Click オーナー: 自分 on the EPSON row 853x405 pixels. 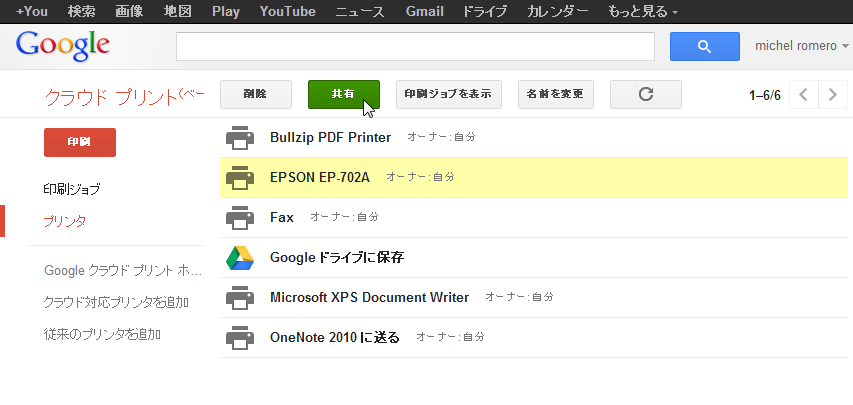tap(421, 177)
